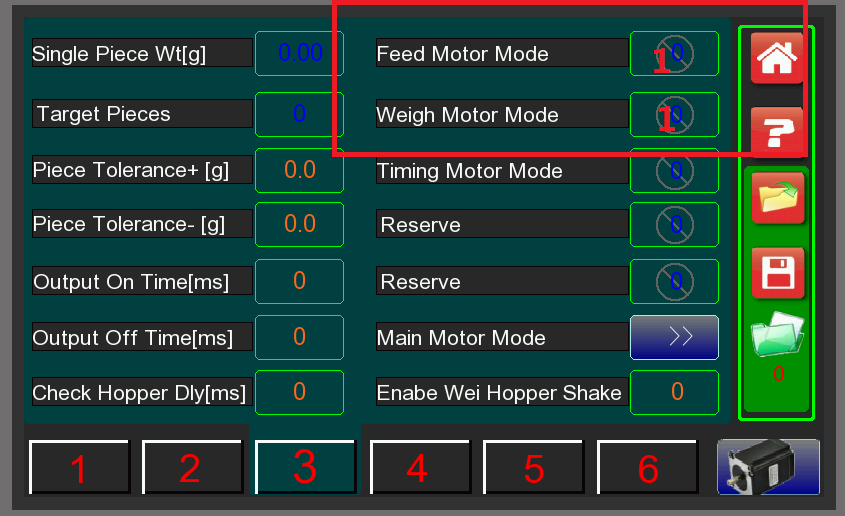This screenshot has height=516, width=845.
Task: Save settings with floppy disk icon
Action: tap(777, 271)
